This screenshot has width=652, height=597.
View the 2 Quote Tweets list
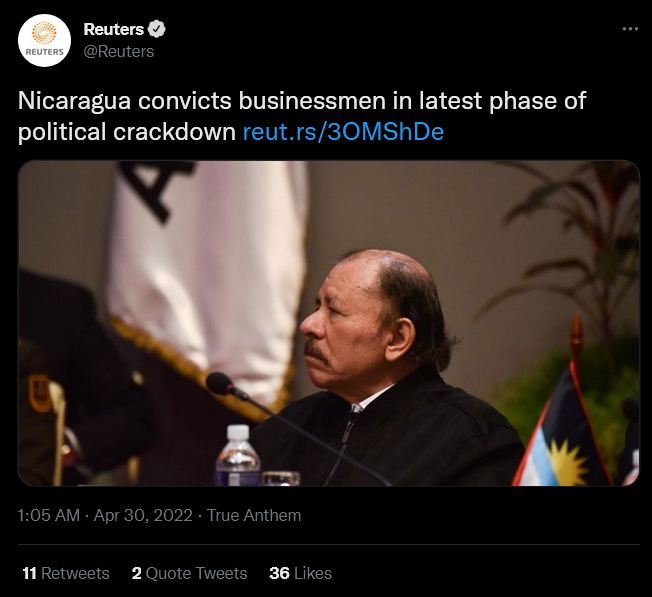[189, 573]
